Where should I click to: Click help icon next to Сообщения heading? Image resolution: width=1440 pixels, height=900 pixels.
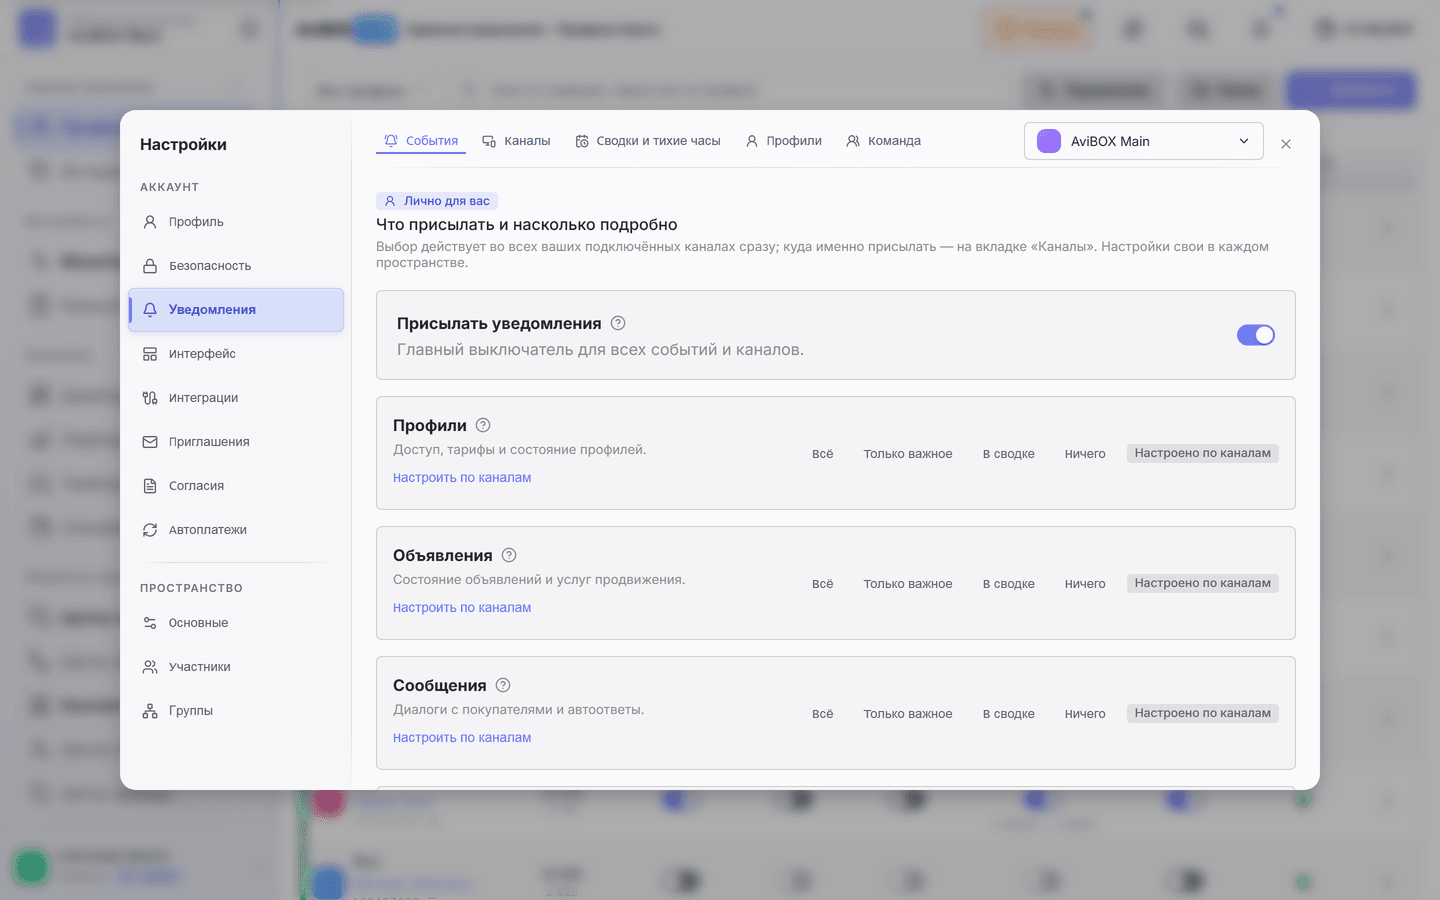(503, 685)
